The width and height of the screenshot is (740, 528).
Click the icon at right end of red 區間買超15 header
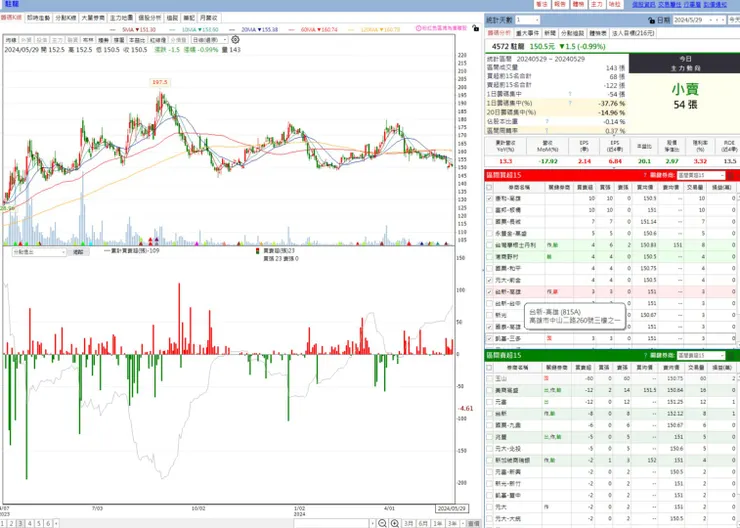[x=732, y=175]
